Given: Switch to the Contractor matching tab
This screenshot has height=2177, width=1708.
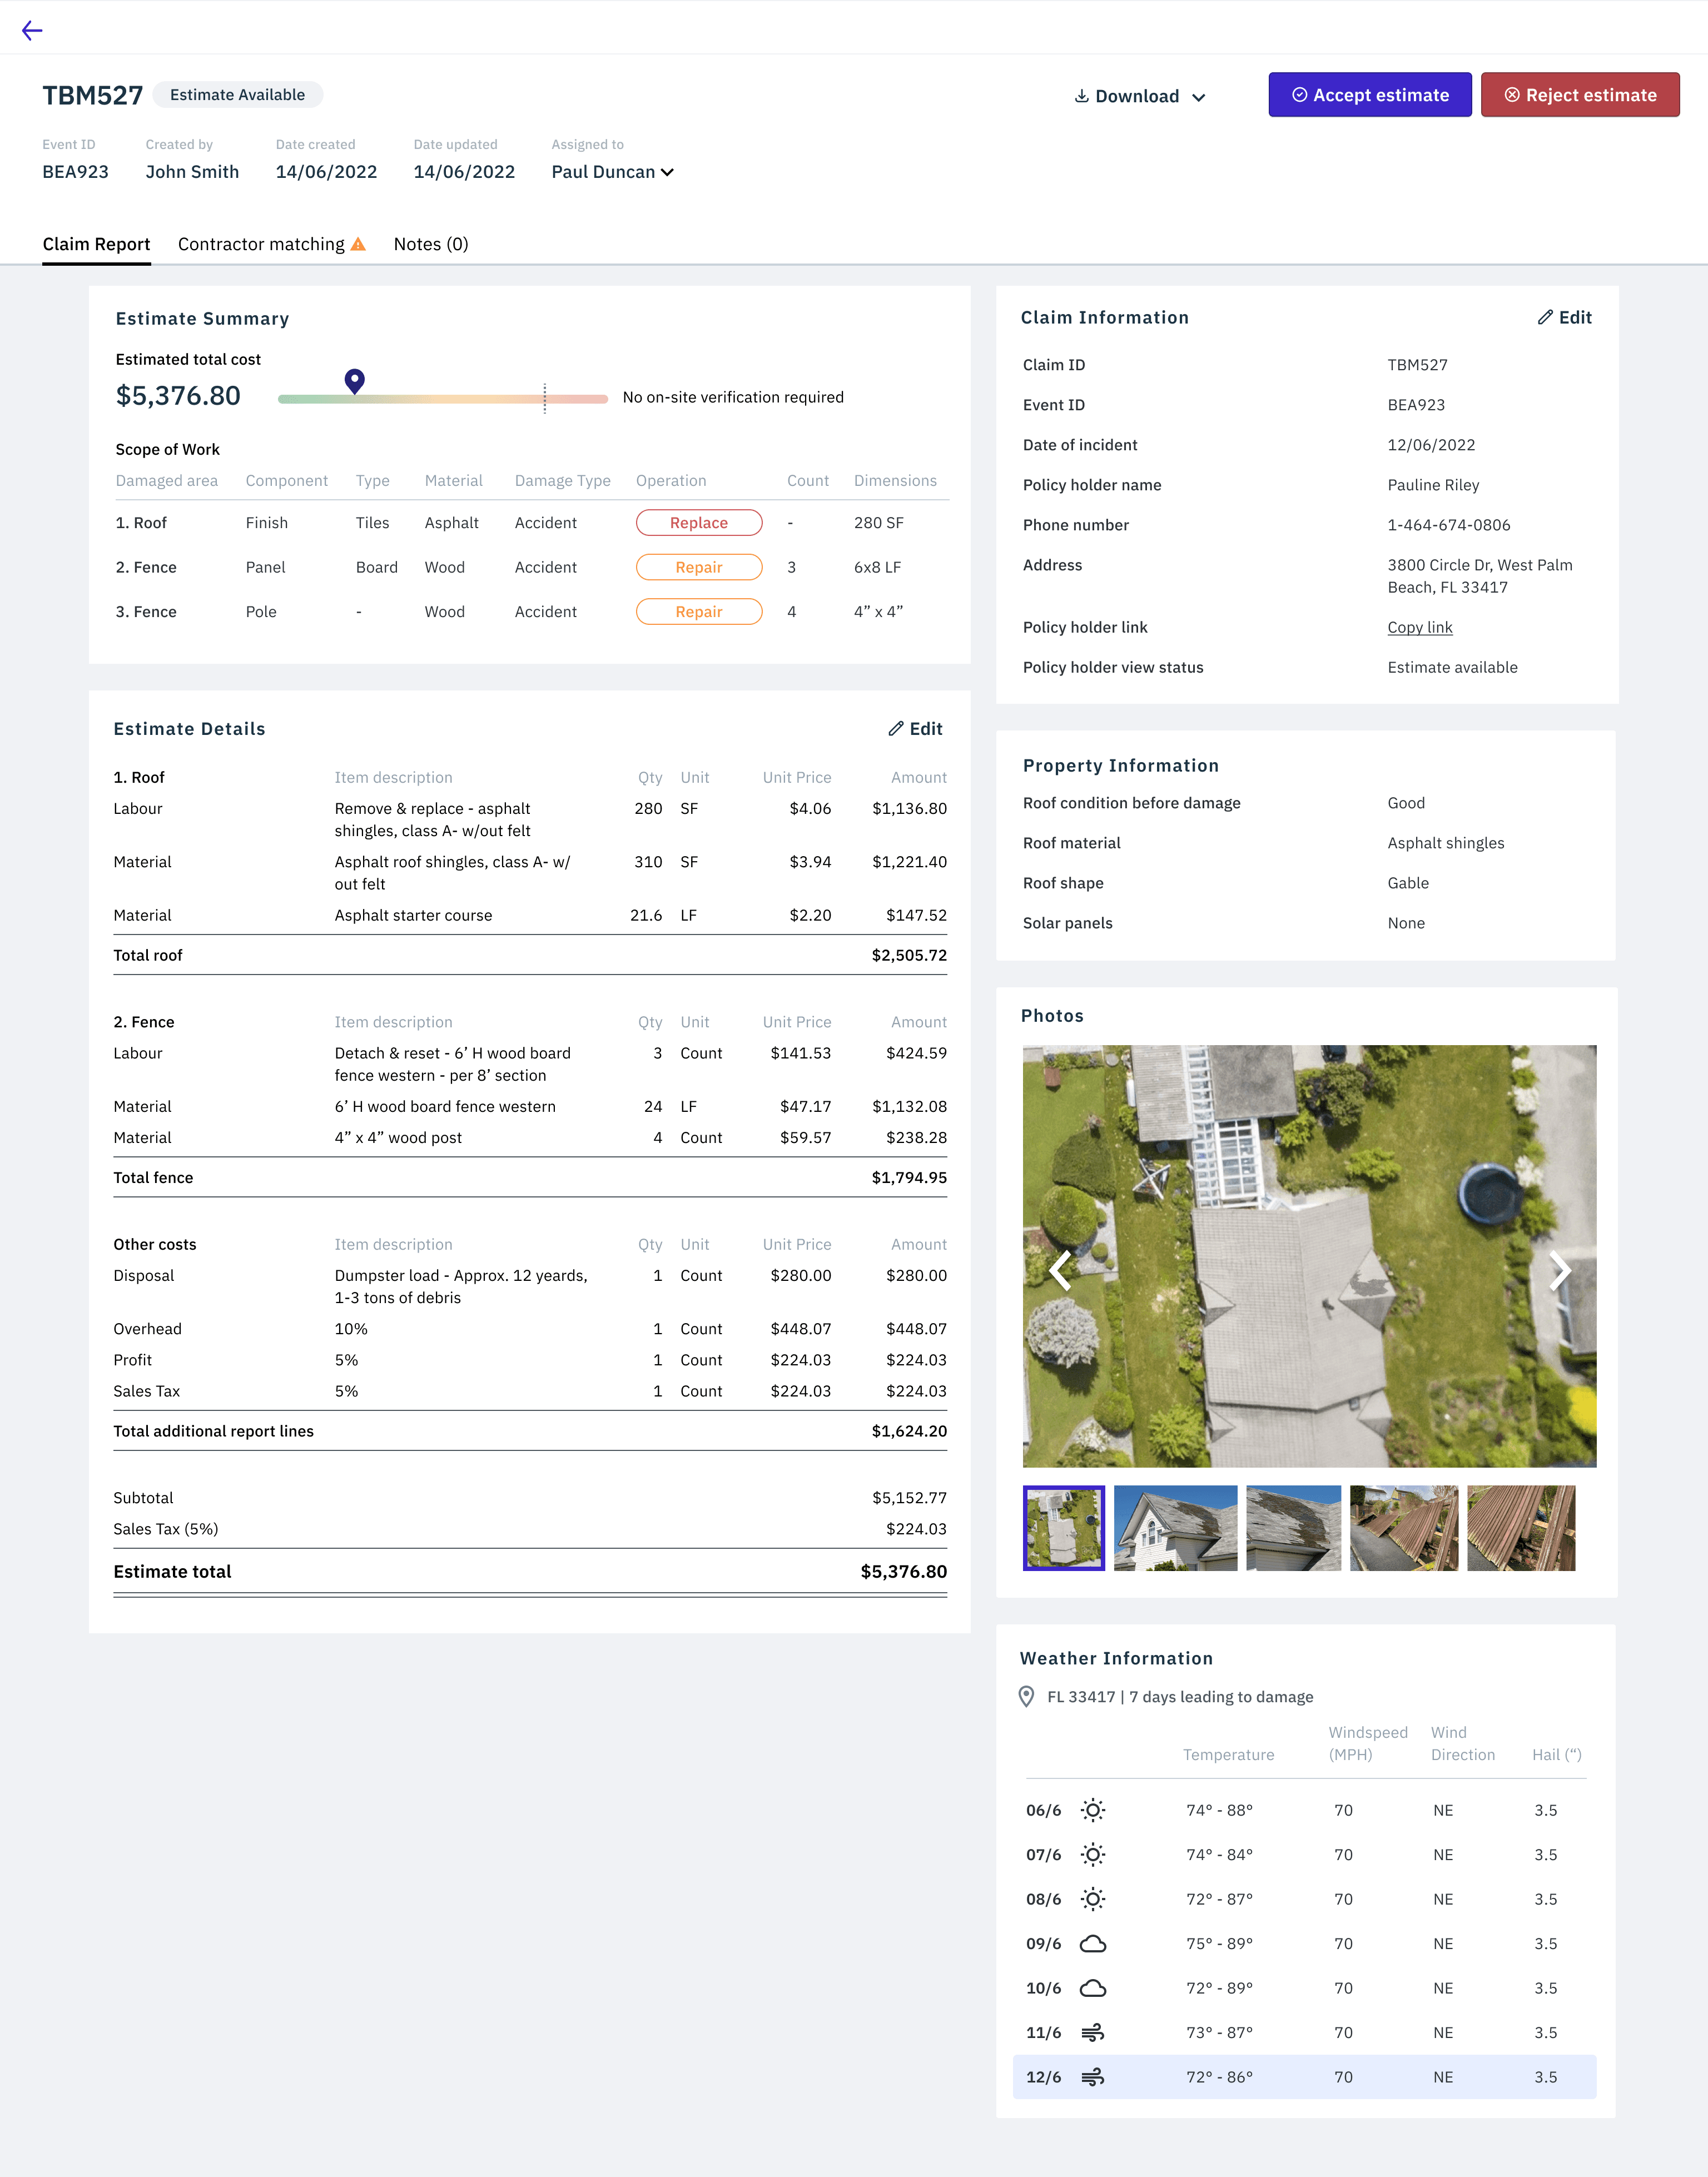Looking at the screenshot, I should click(x=261, y=244).
